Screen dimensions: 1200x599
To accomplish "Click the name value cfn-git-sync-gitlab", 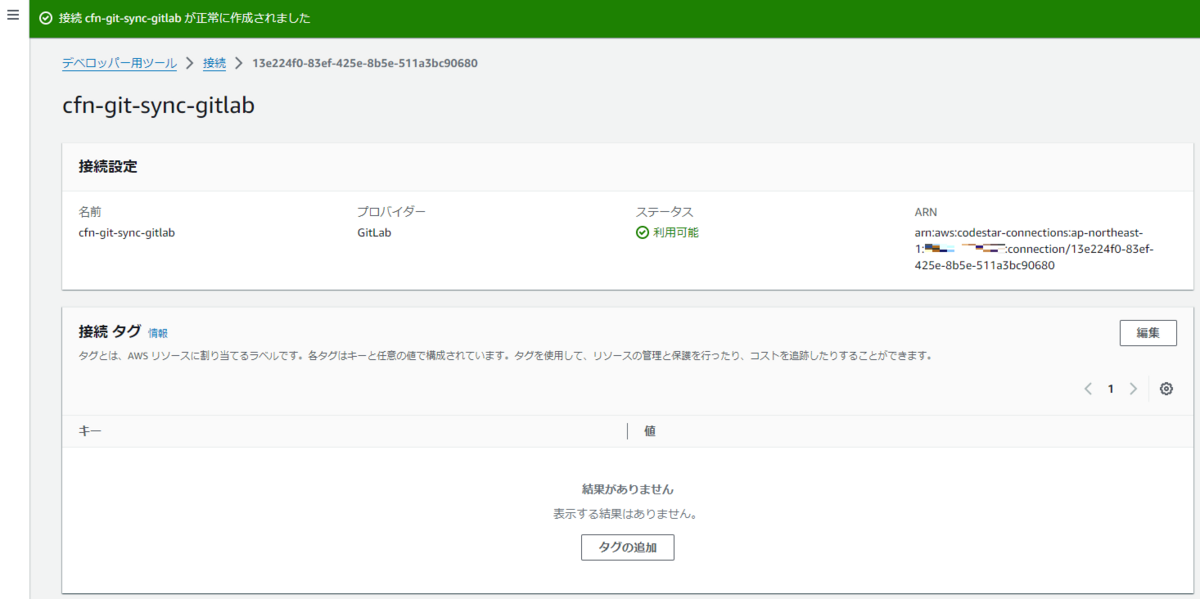I will tap(127, 232).
